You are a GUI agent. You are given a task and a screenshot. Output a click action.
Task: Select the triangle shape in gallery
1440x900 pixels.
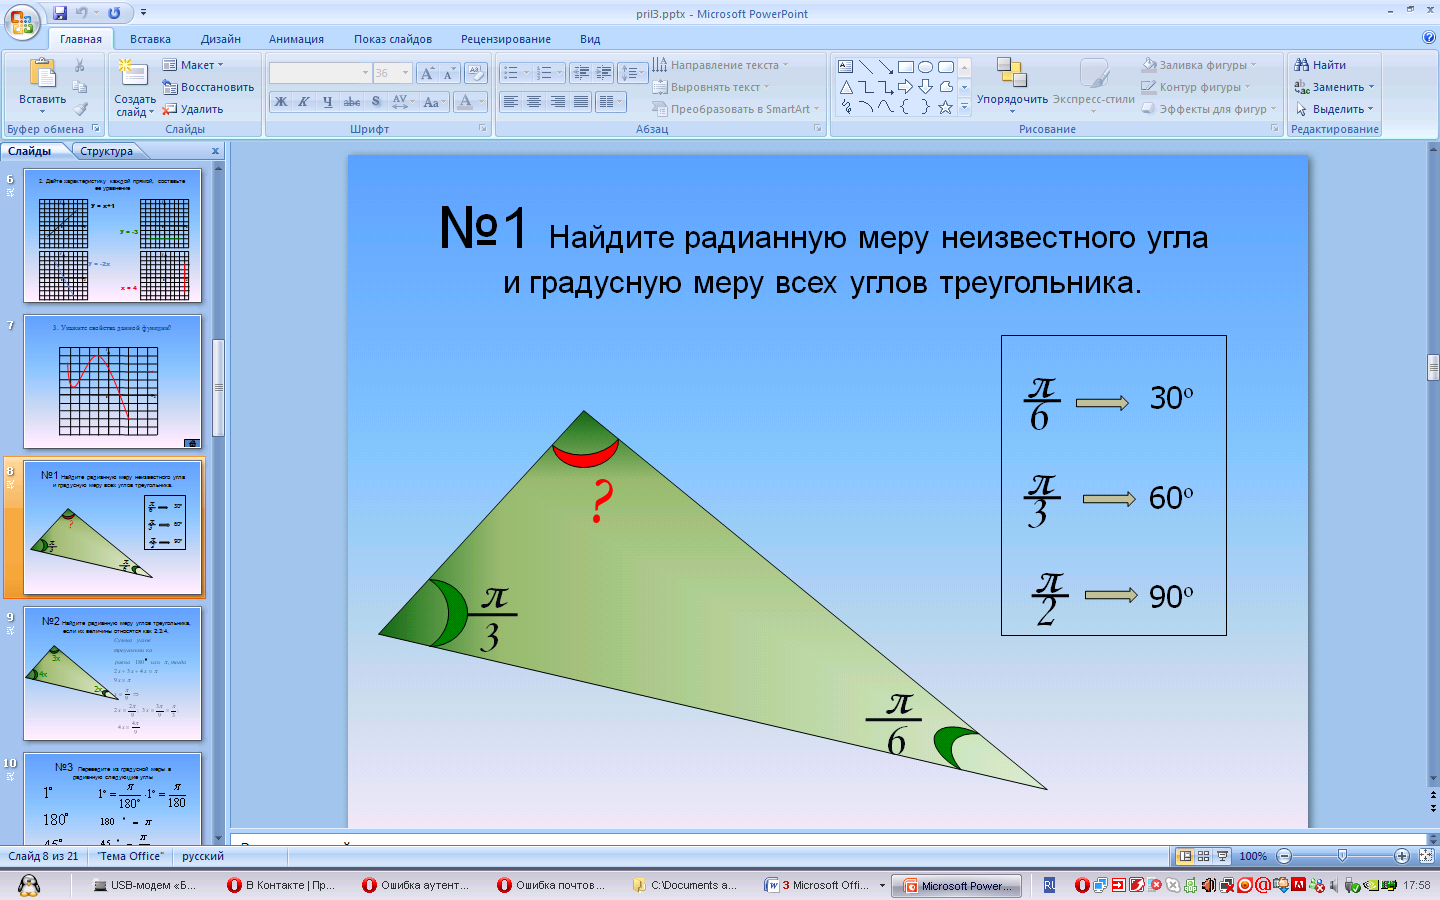tap(846, 87)
